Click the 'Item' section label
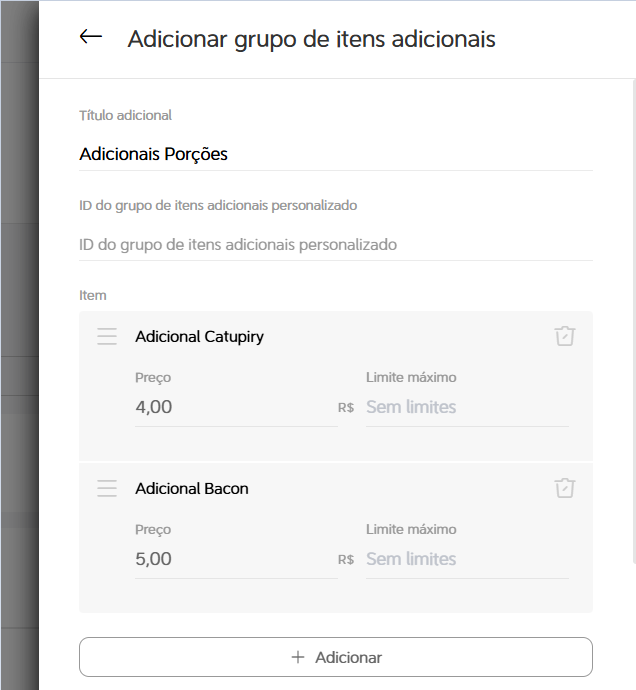The height and width of the screenshot is (690, 636). click(93, 295)
